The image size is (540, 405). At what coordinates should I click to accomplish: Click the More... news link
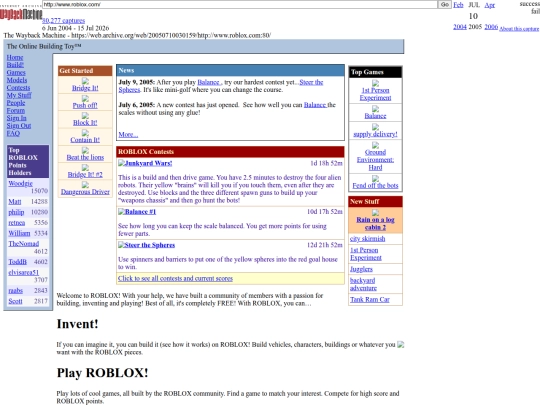[128, 135]
